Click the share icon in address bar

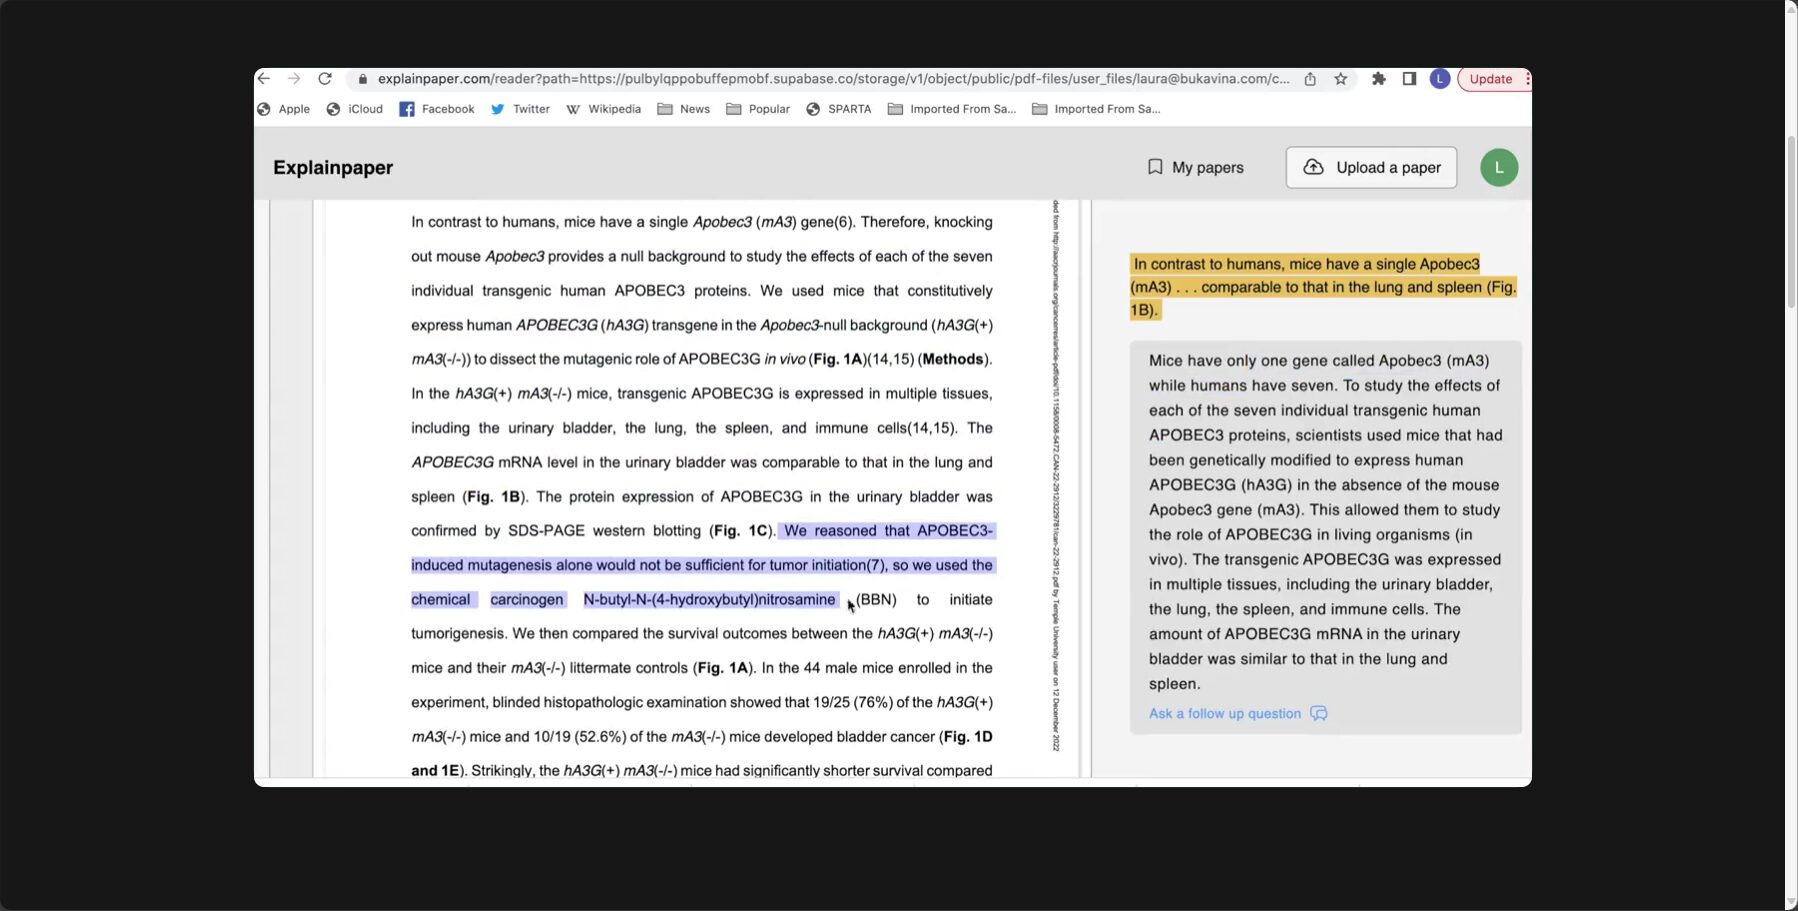click(x=1310, y=79)
